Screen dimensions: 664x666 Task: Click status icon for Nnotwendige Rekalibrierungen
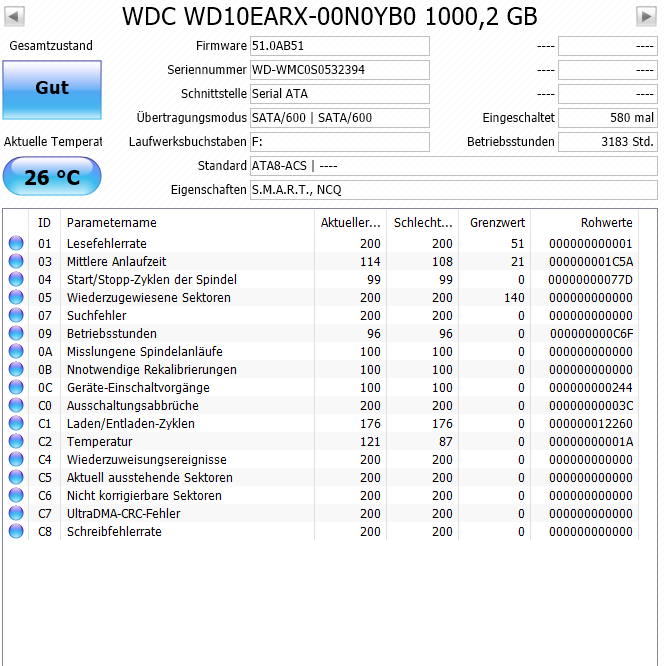[x=16, y=370]
